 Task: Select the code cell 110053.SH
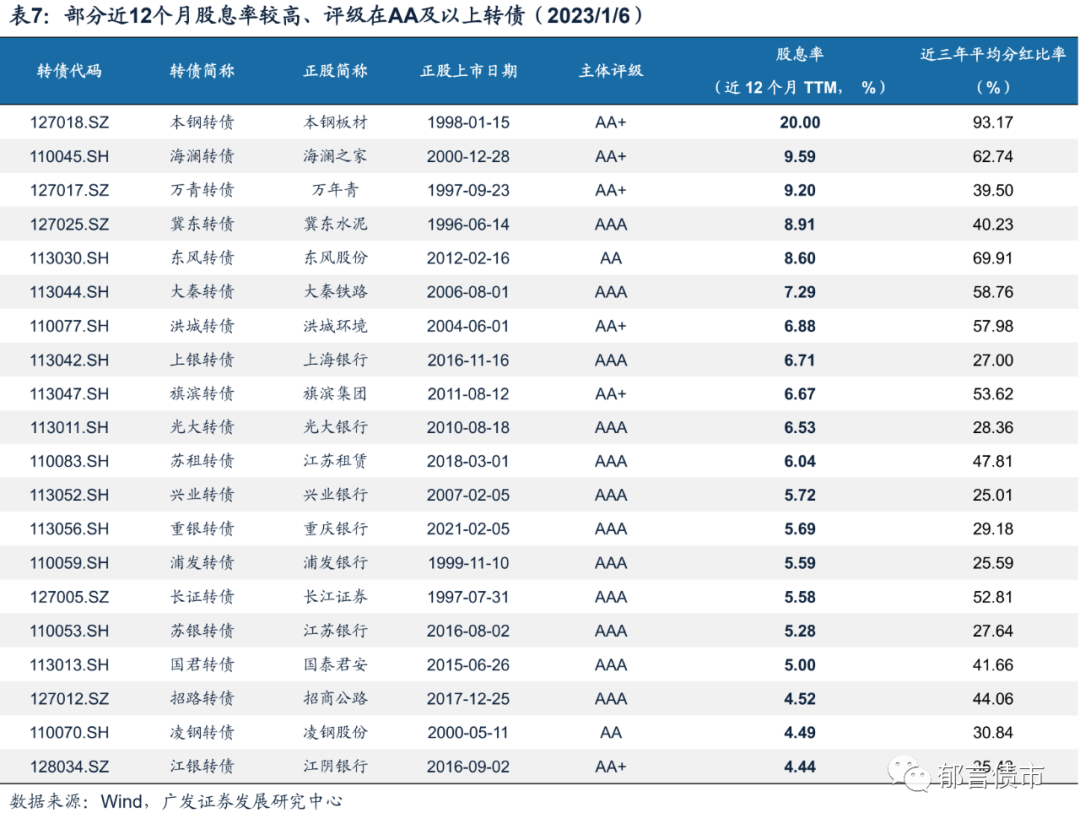pos(69,631)
